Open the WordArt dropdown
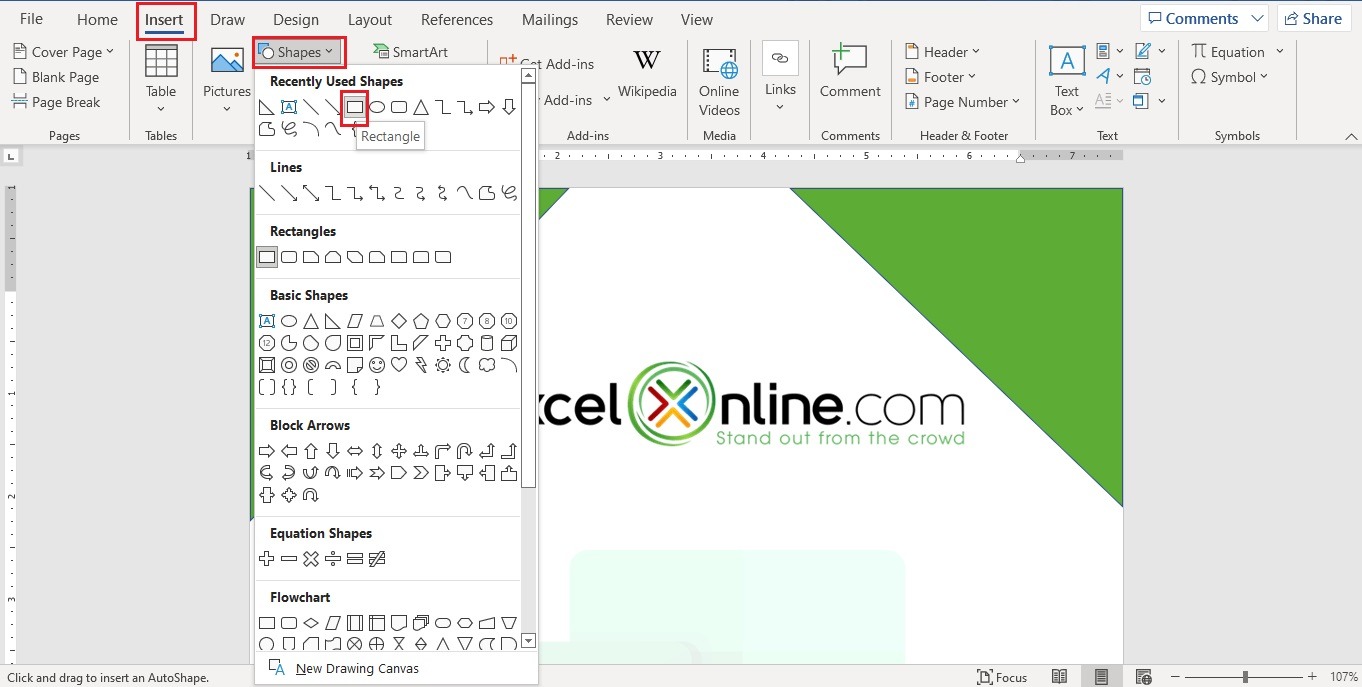The image size is (1362, 687). point(1109,76)
